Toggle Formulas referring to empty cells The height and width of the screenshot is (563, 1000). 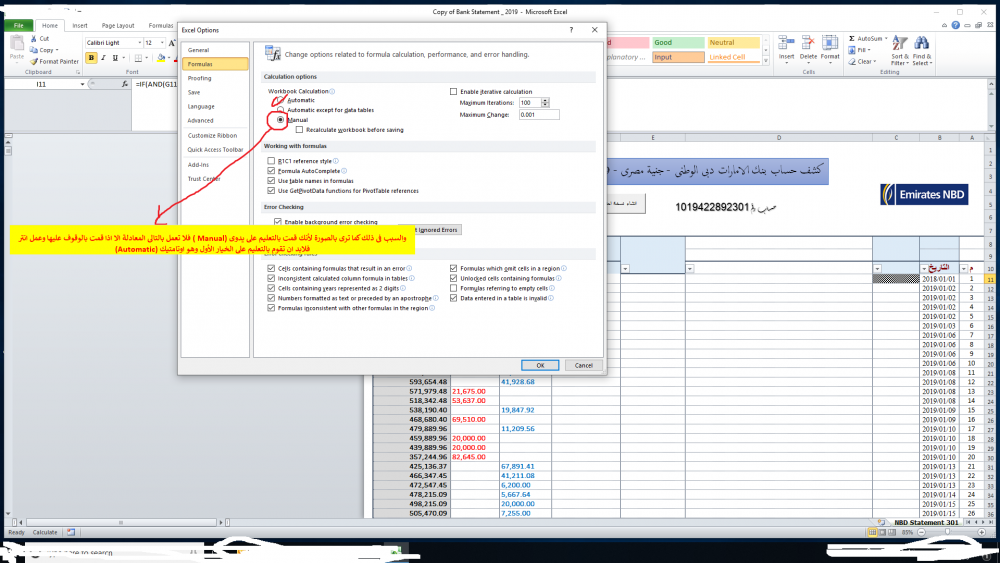point(453,288)
